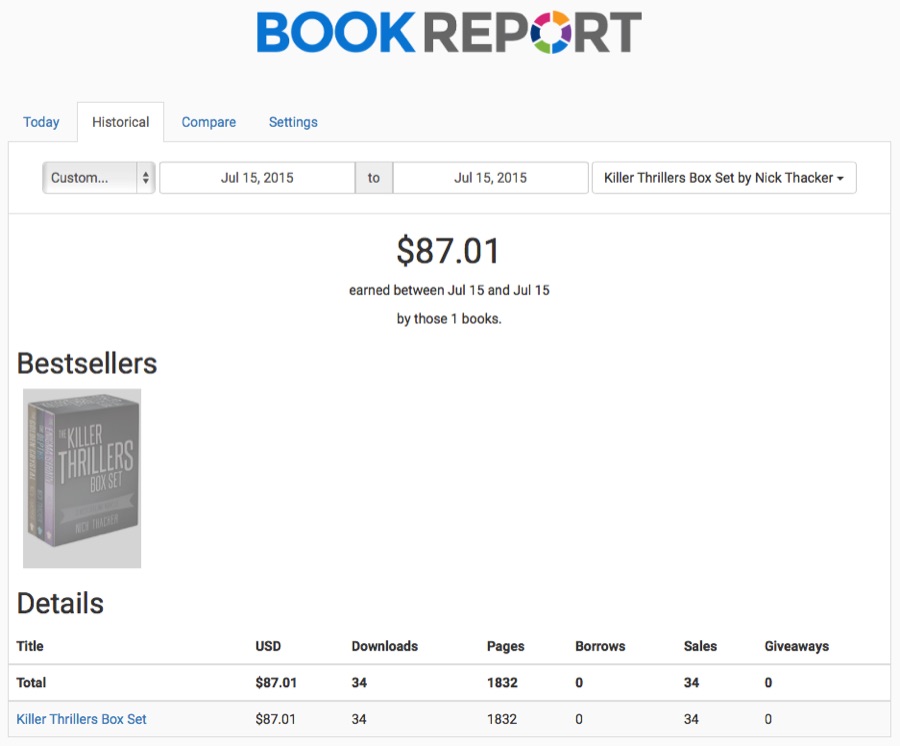Open the Settings tab
This screenshot has height=746, width=900.
tap(293, 122)
